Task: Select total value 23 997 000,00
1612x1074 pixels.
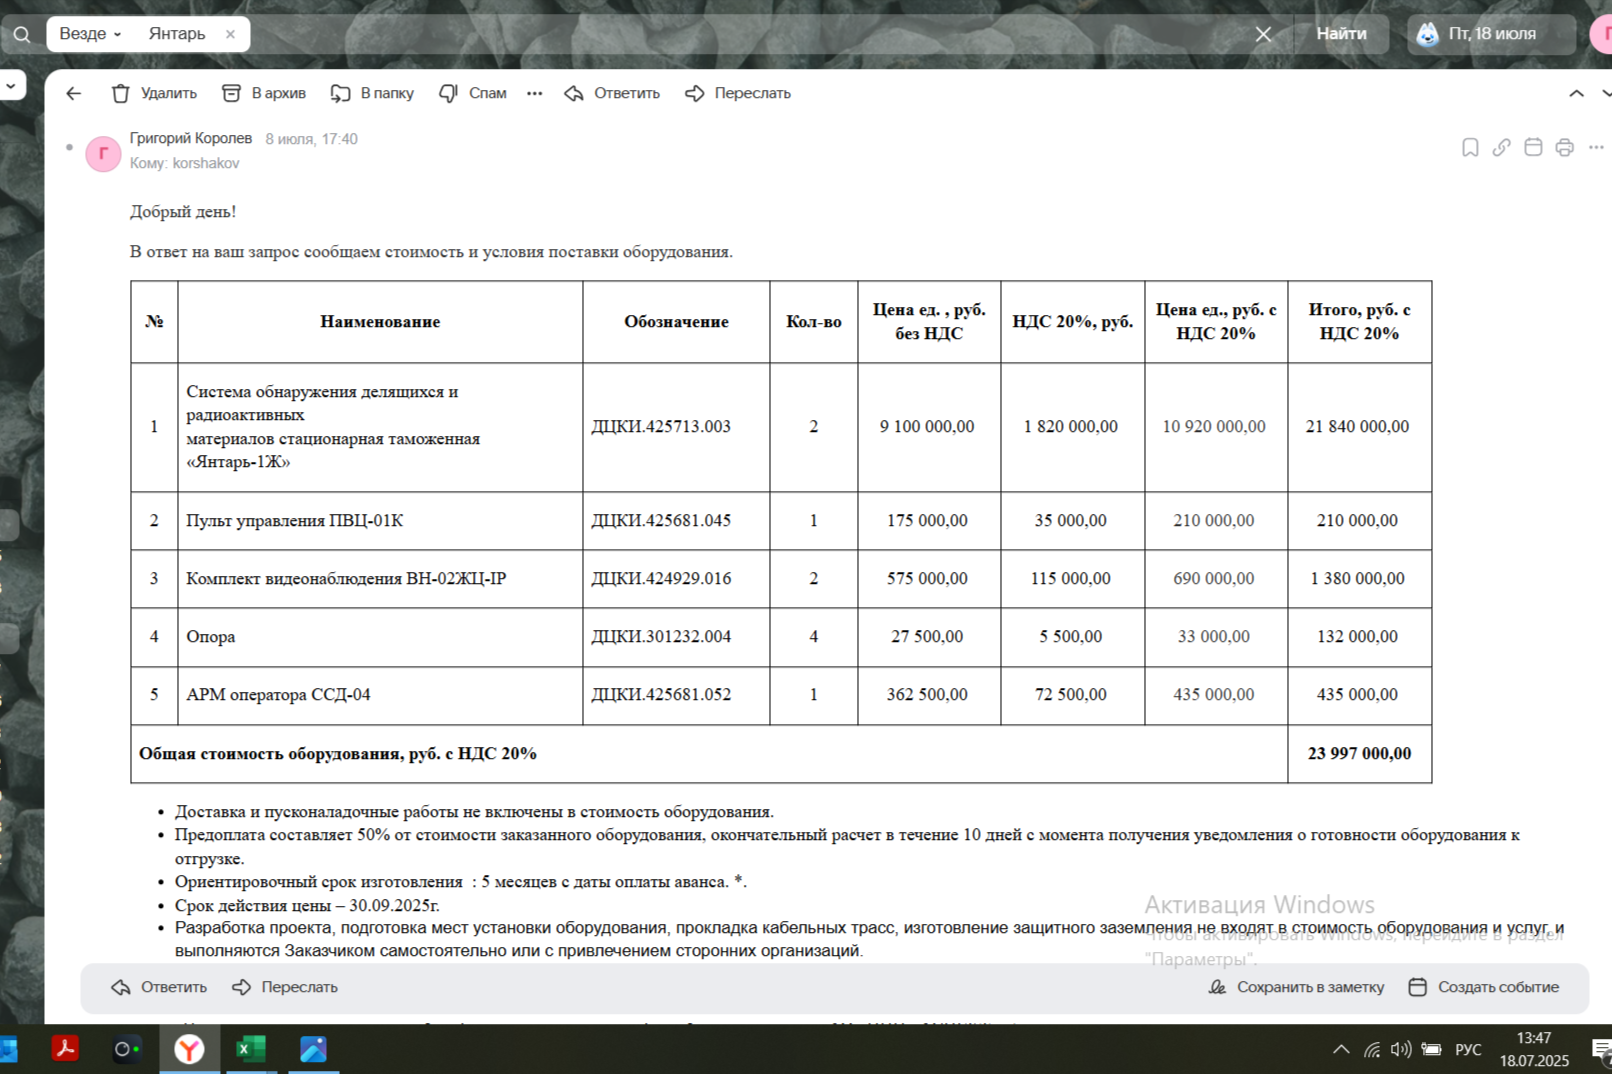Action: pyautogui.click(x=1359, y=754)
